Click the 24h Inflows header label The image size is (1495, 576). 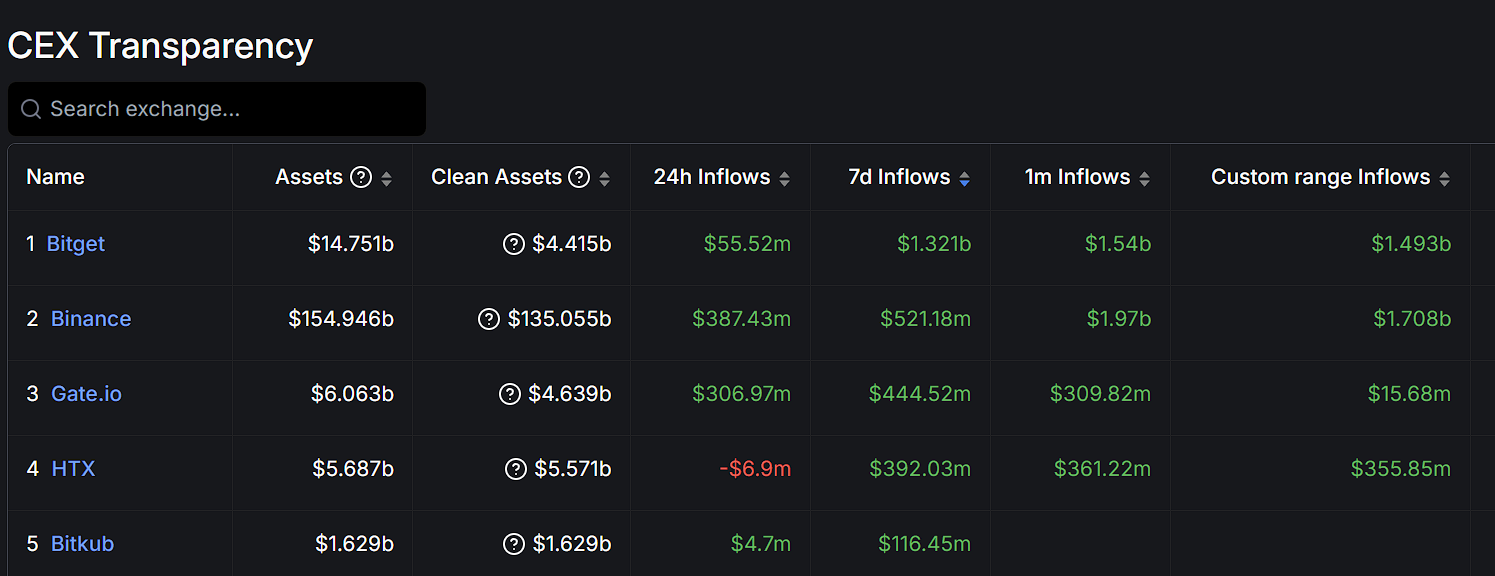tap(712, 177)
